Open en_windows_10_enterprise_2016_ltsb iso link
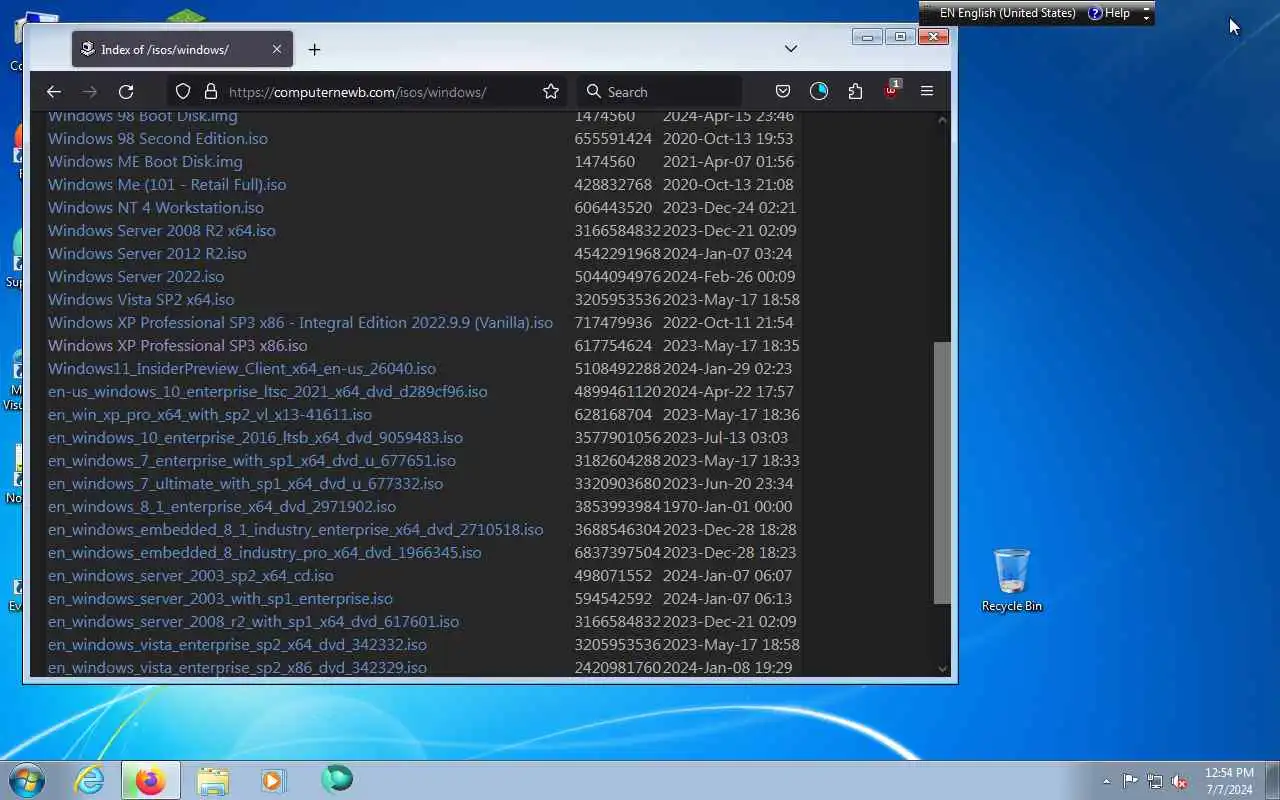This screenshot has width=1280, height=800. (255, 438)
